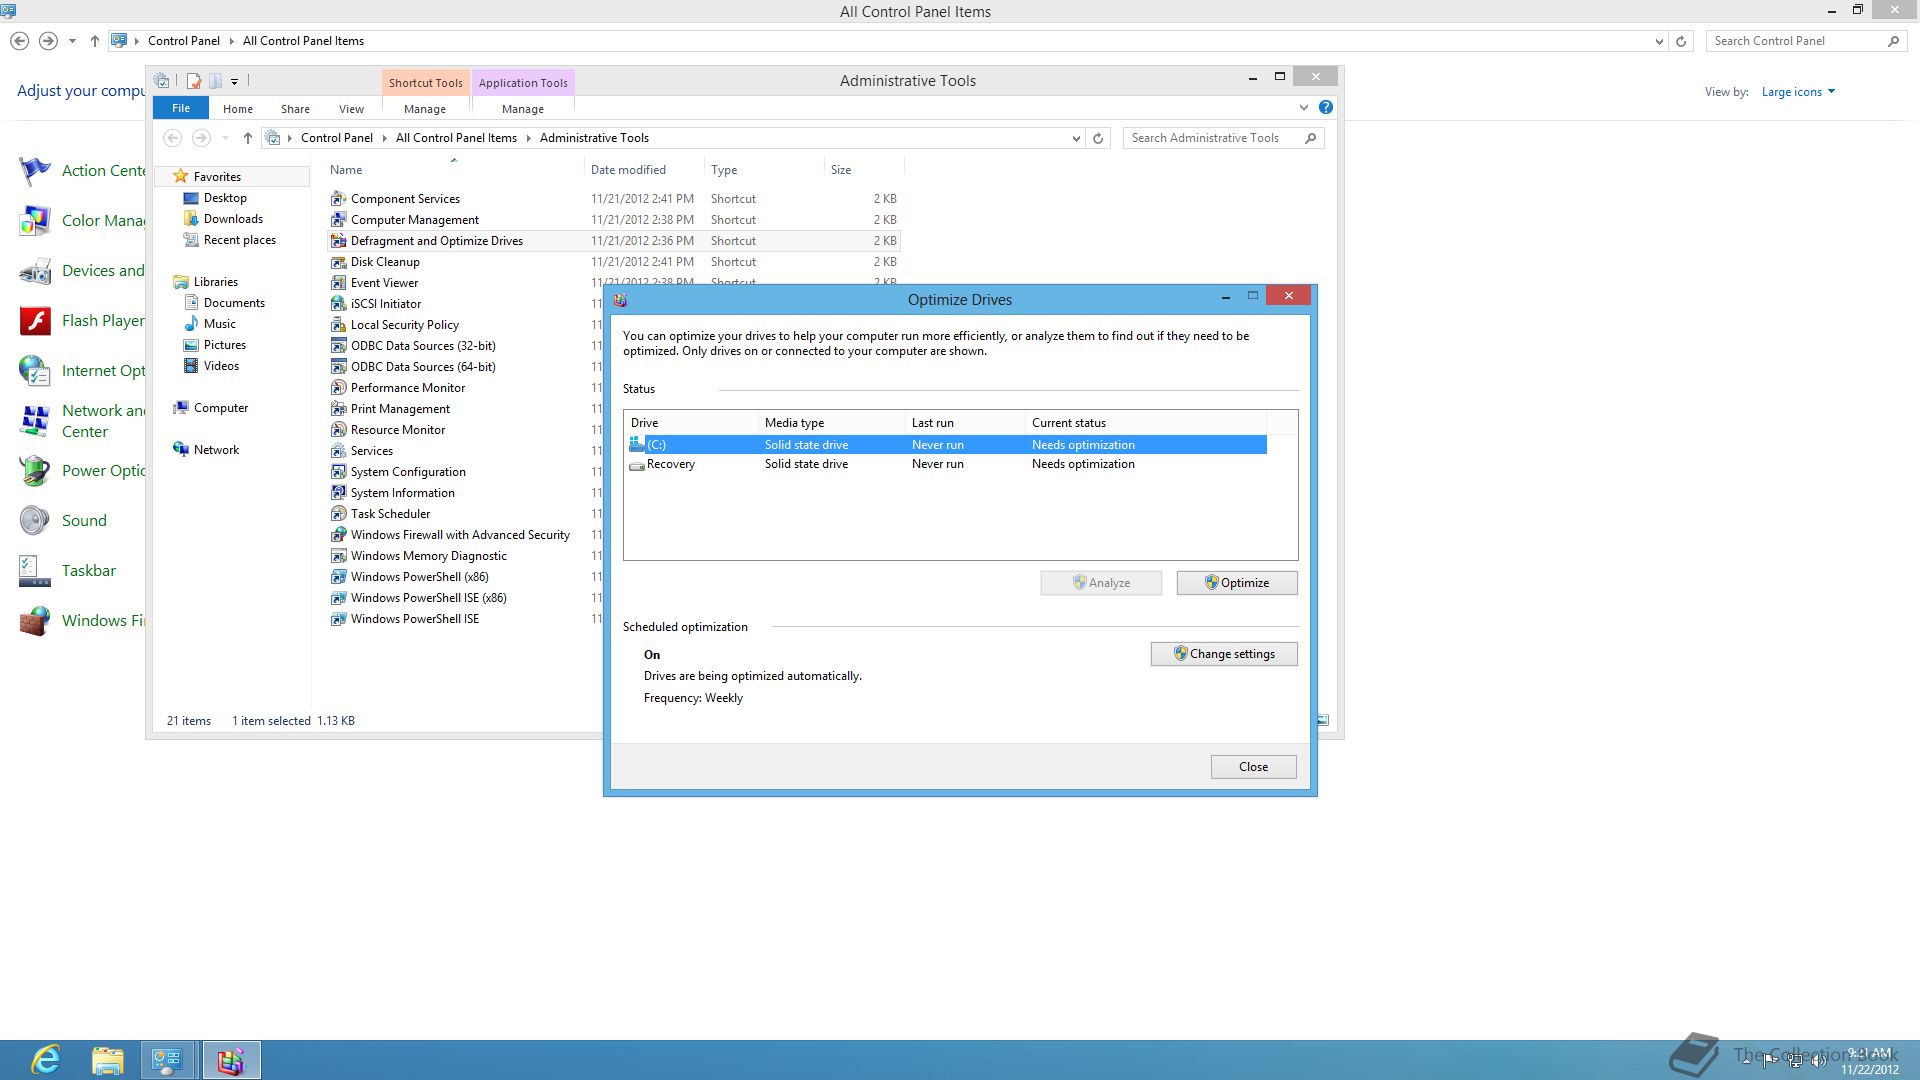Sort by the Last run column header
The height and width of the screenshot is (1080, 1920).
(x=964, y=423)
